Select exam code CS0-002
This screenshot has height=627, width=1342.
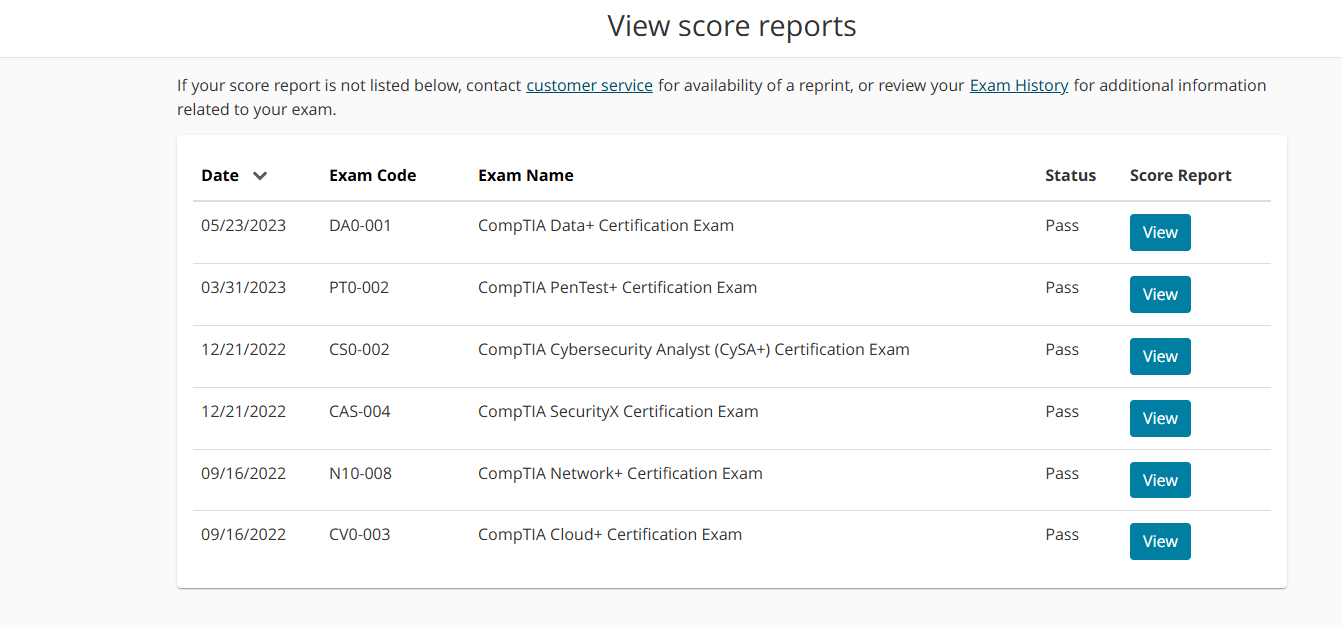(x=359, y=350)
